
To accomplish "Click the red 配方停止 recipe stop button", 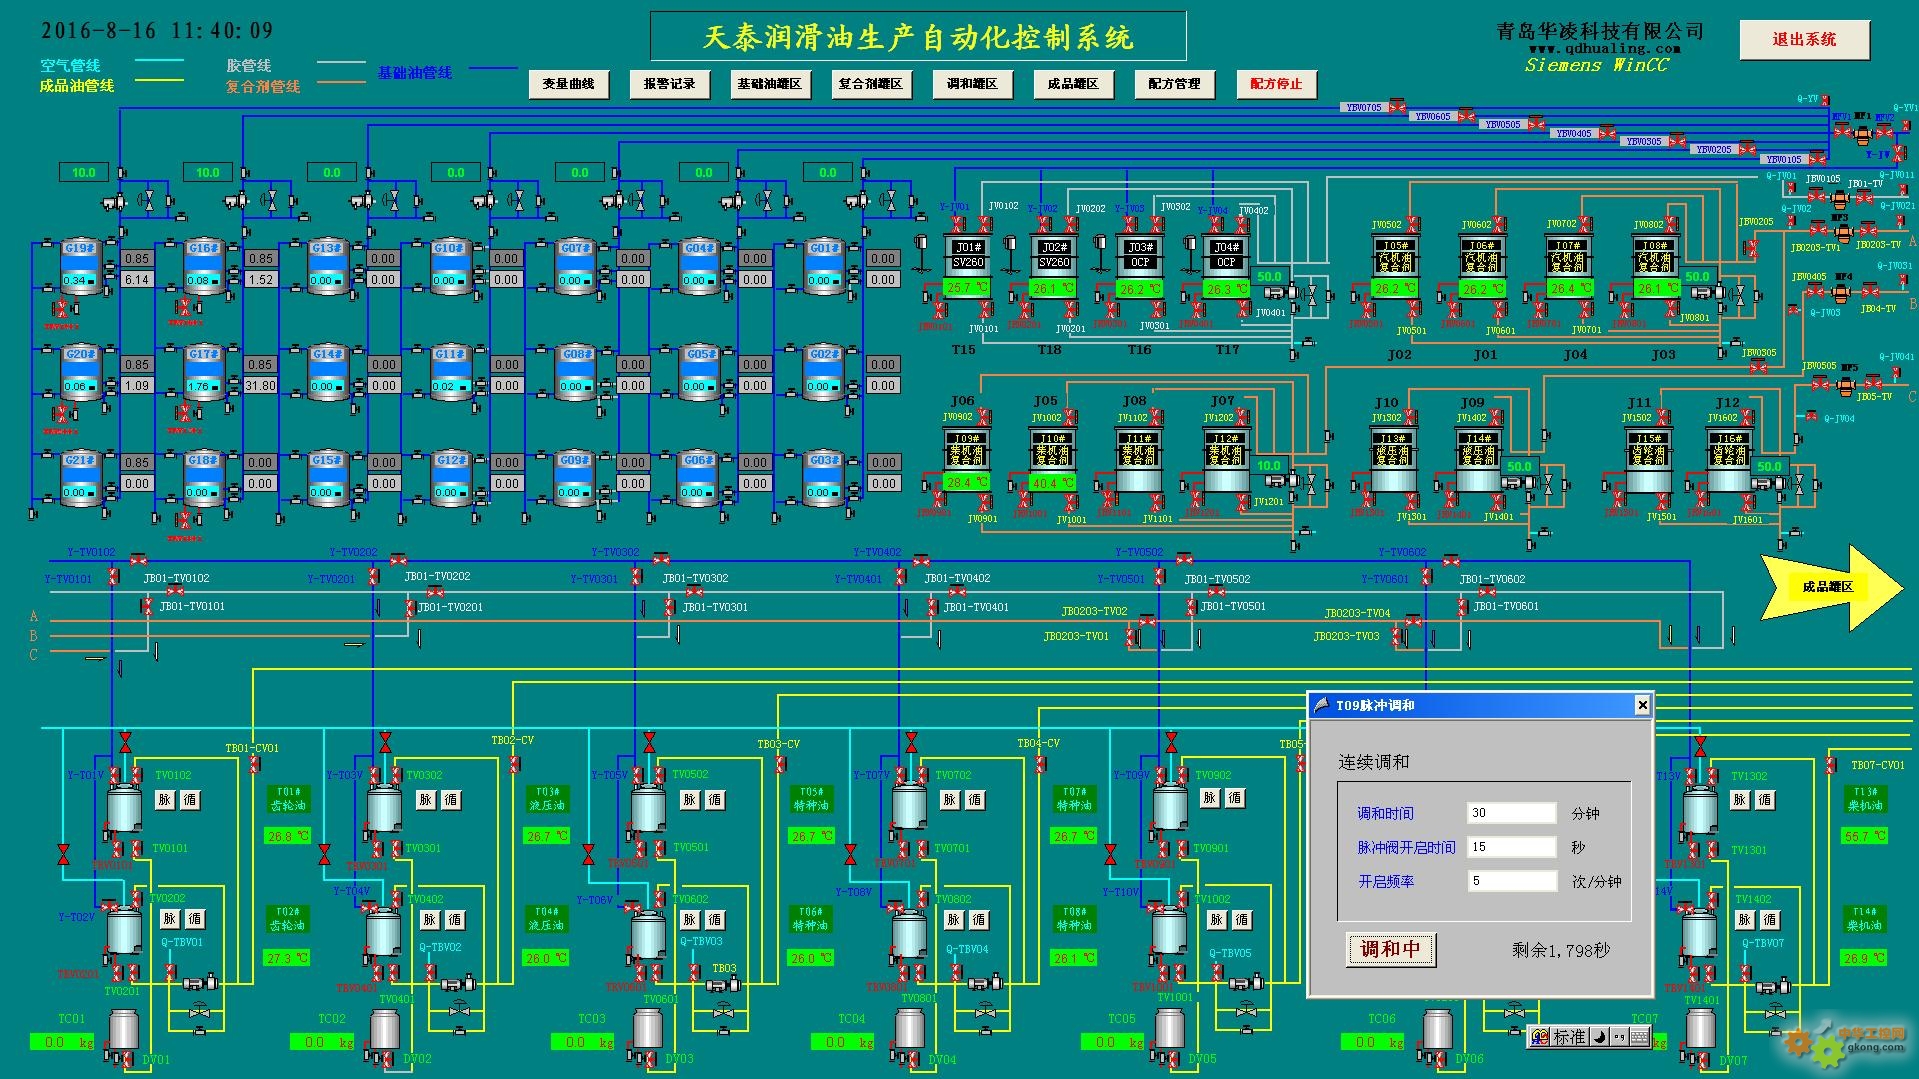I will click(1276, 84).
